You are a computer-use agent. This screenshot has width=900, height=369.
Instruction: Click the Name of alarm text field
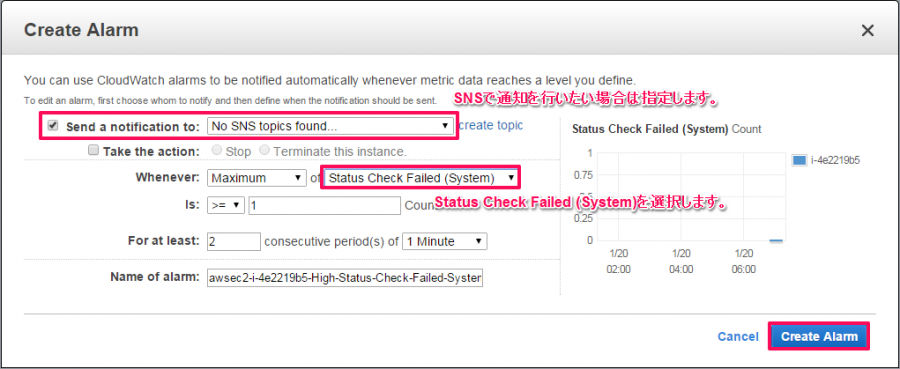tap(345, 278)
